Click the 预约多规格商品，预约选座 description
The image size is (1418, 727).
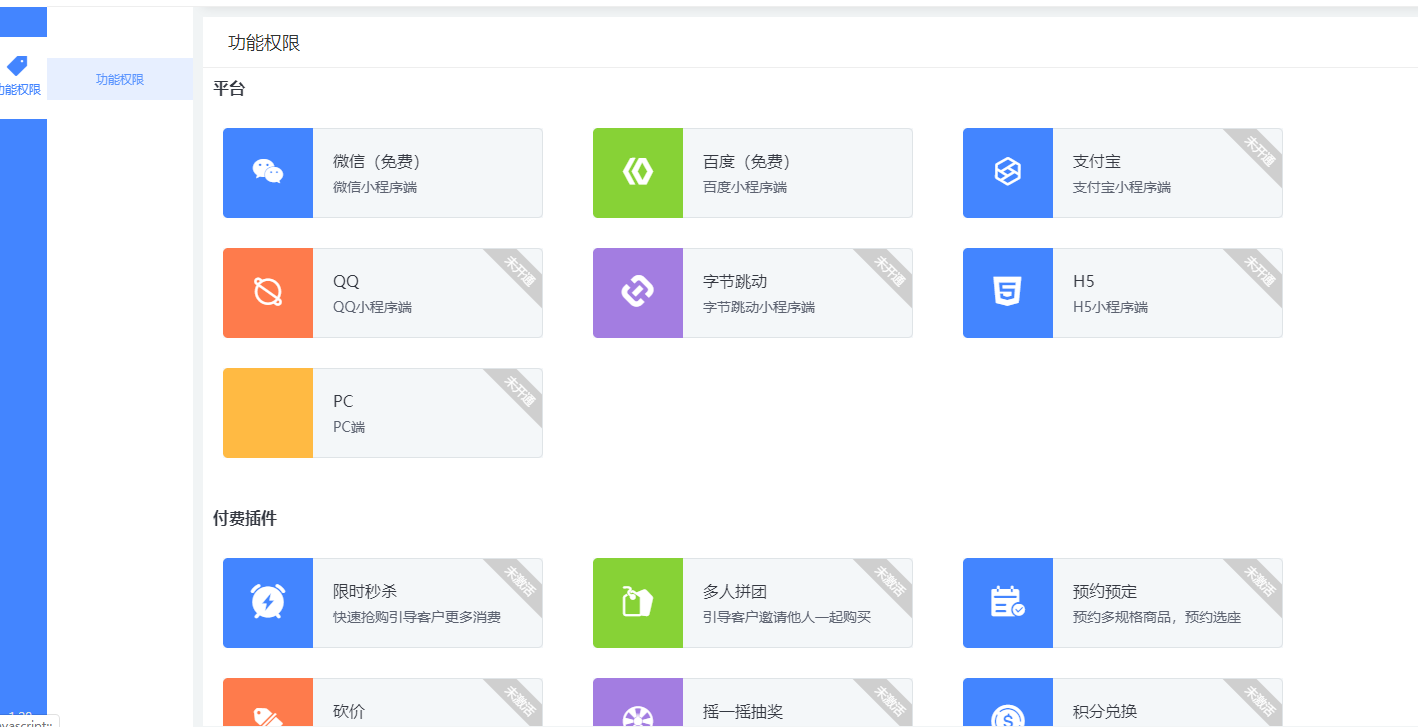click(1157, 617)
